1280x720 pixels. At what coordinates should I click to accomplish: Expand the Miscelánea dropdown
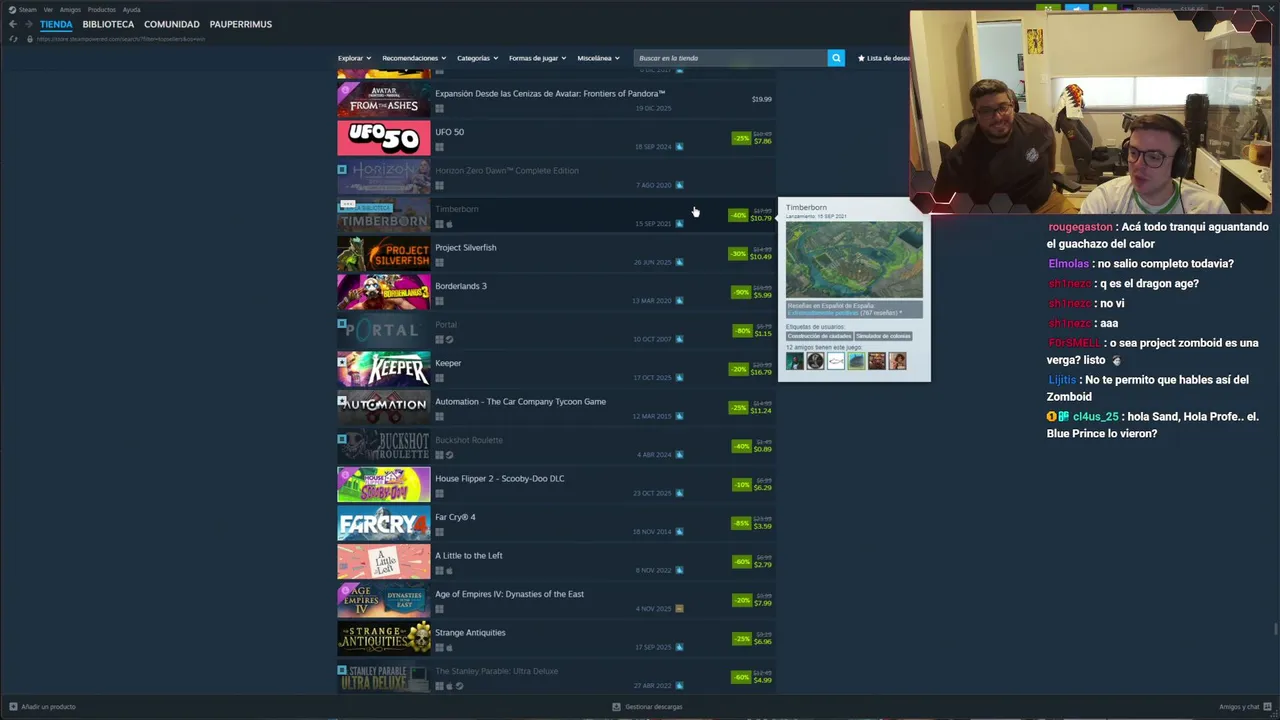pyautogui.click(x=598, y=58)
